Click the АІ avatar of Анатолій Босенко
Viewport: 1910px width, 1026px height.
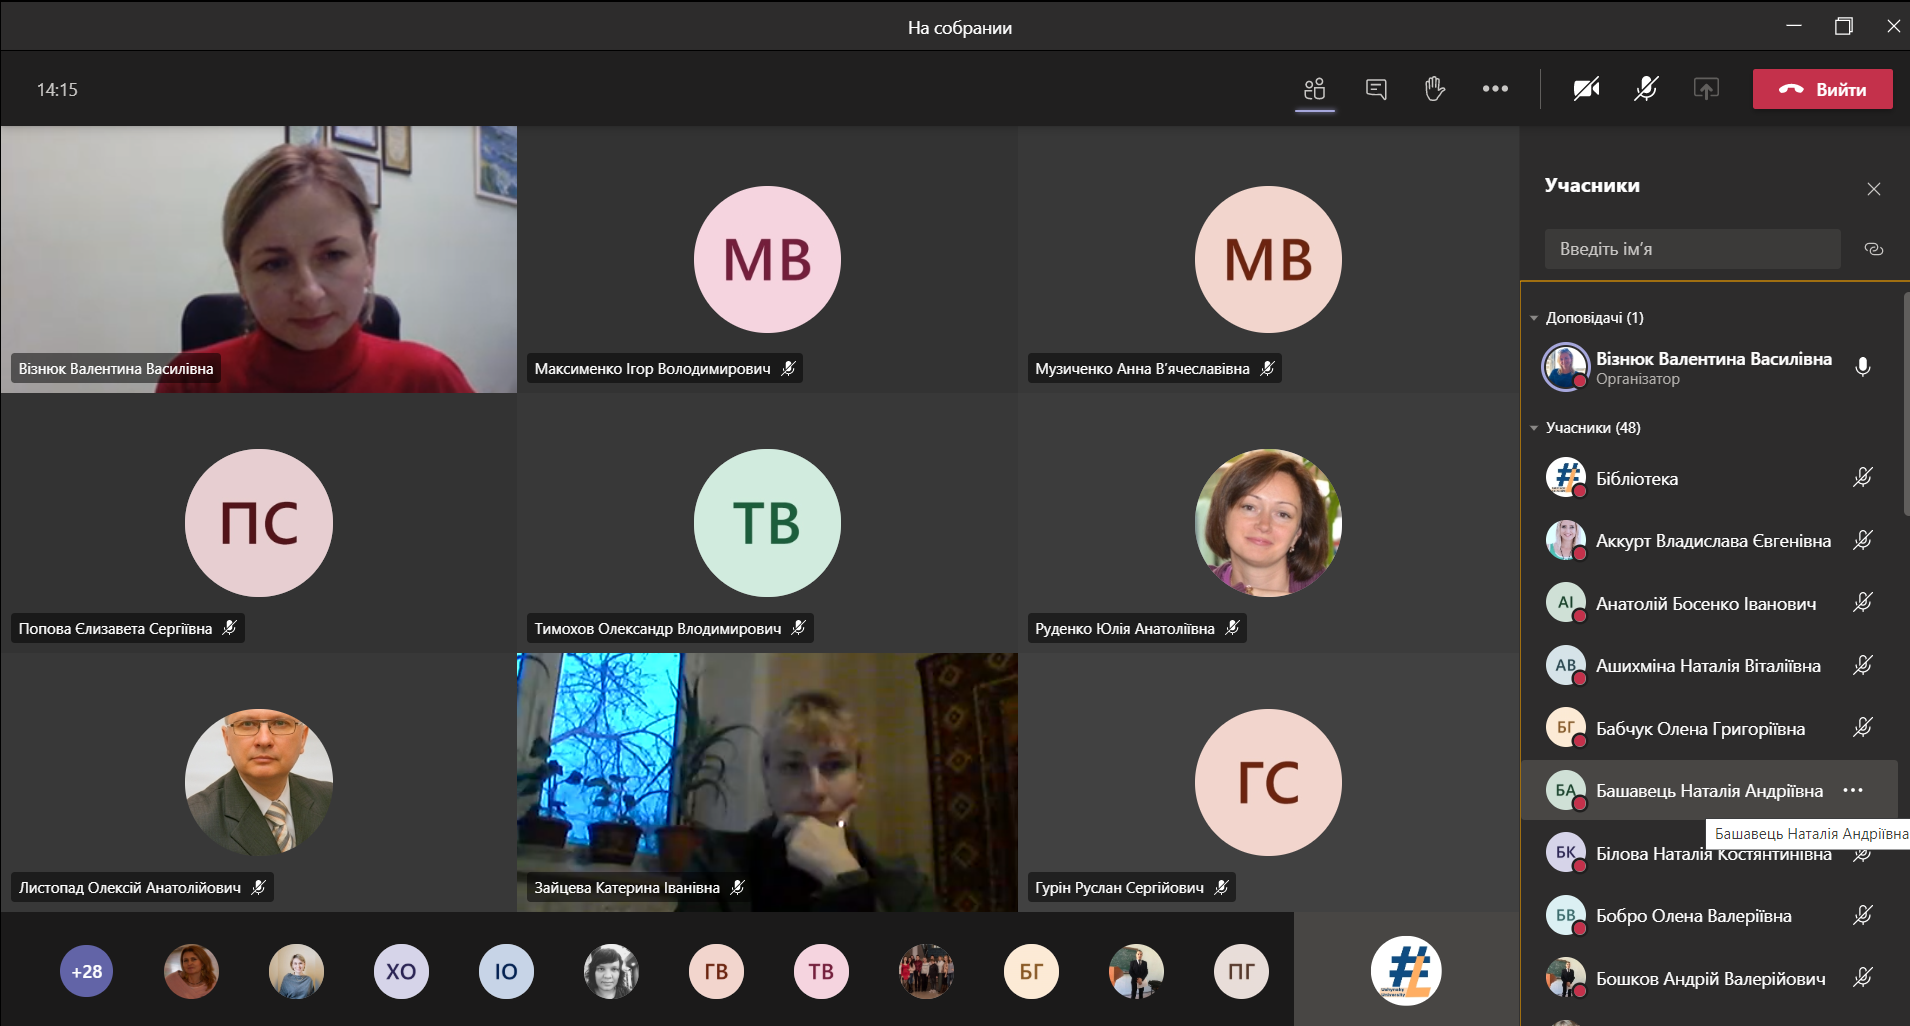click(x=1566, y=603)
